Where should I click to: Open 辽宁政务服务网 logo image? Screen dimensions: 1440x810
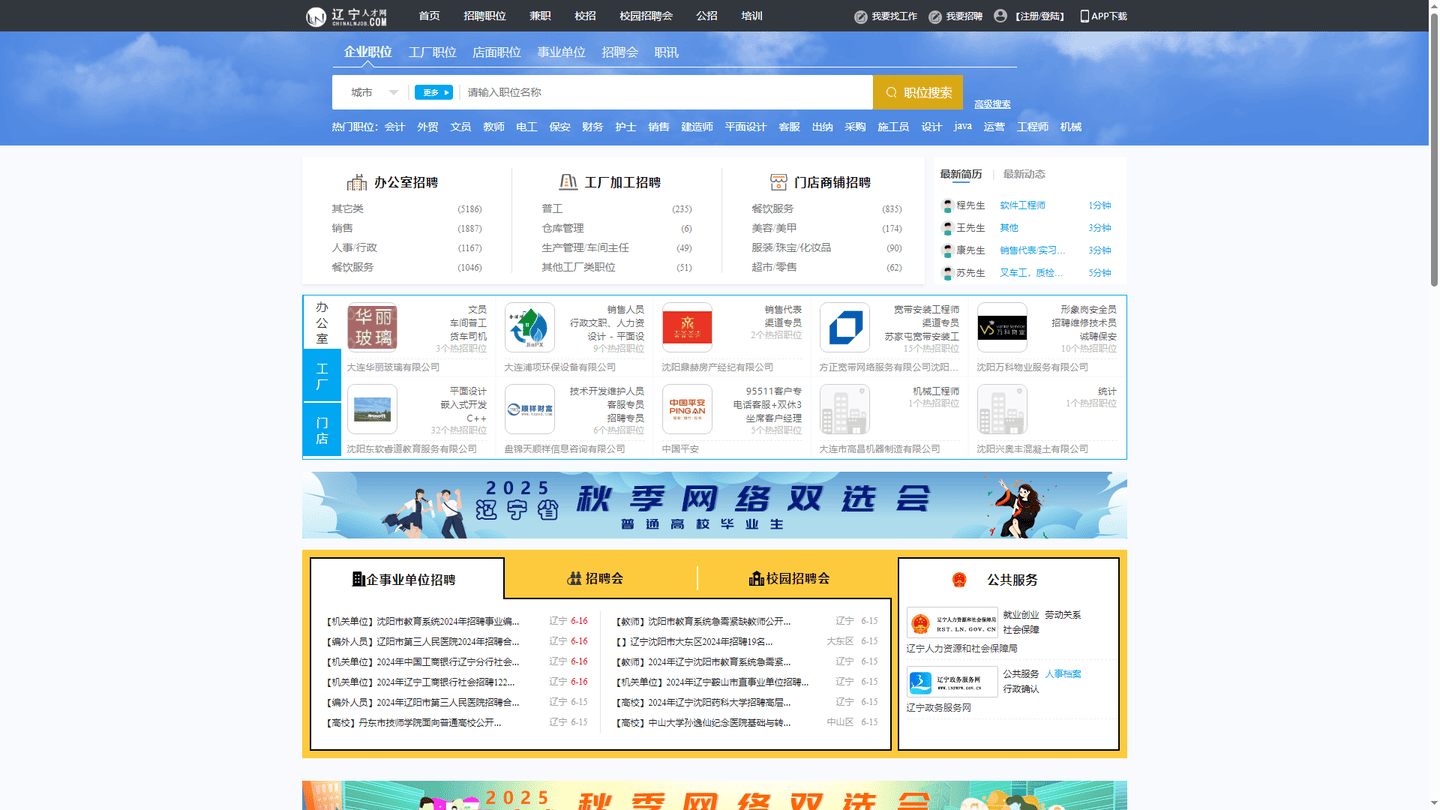click(952, 683)
